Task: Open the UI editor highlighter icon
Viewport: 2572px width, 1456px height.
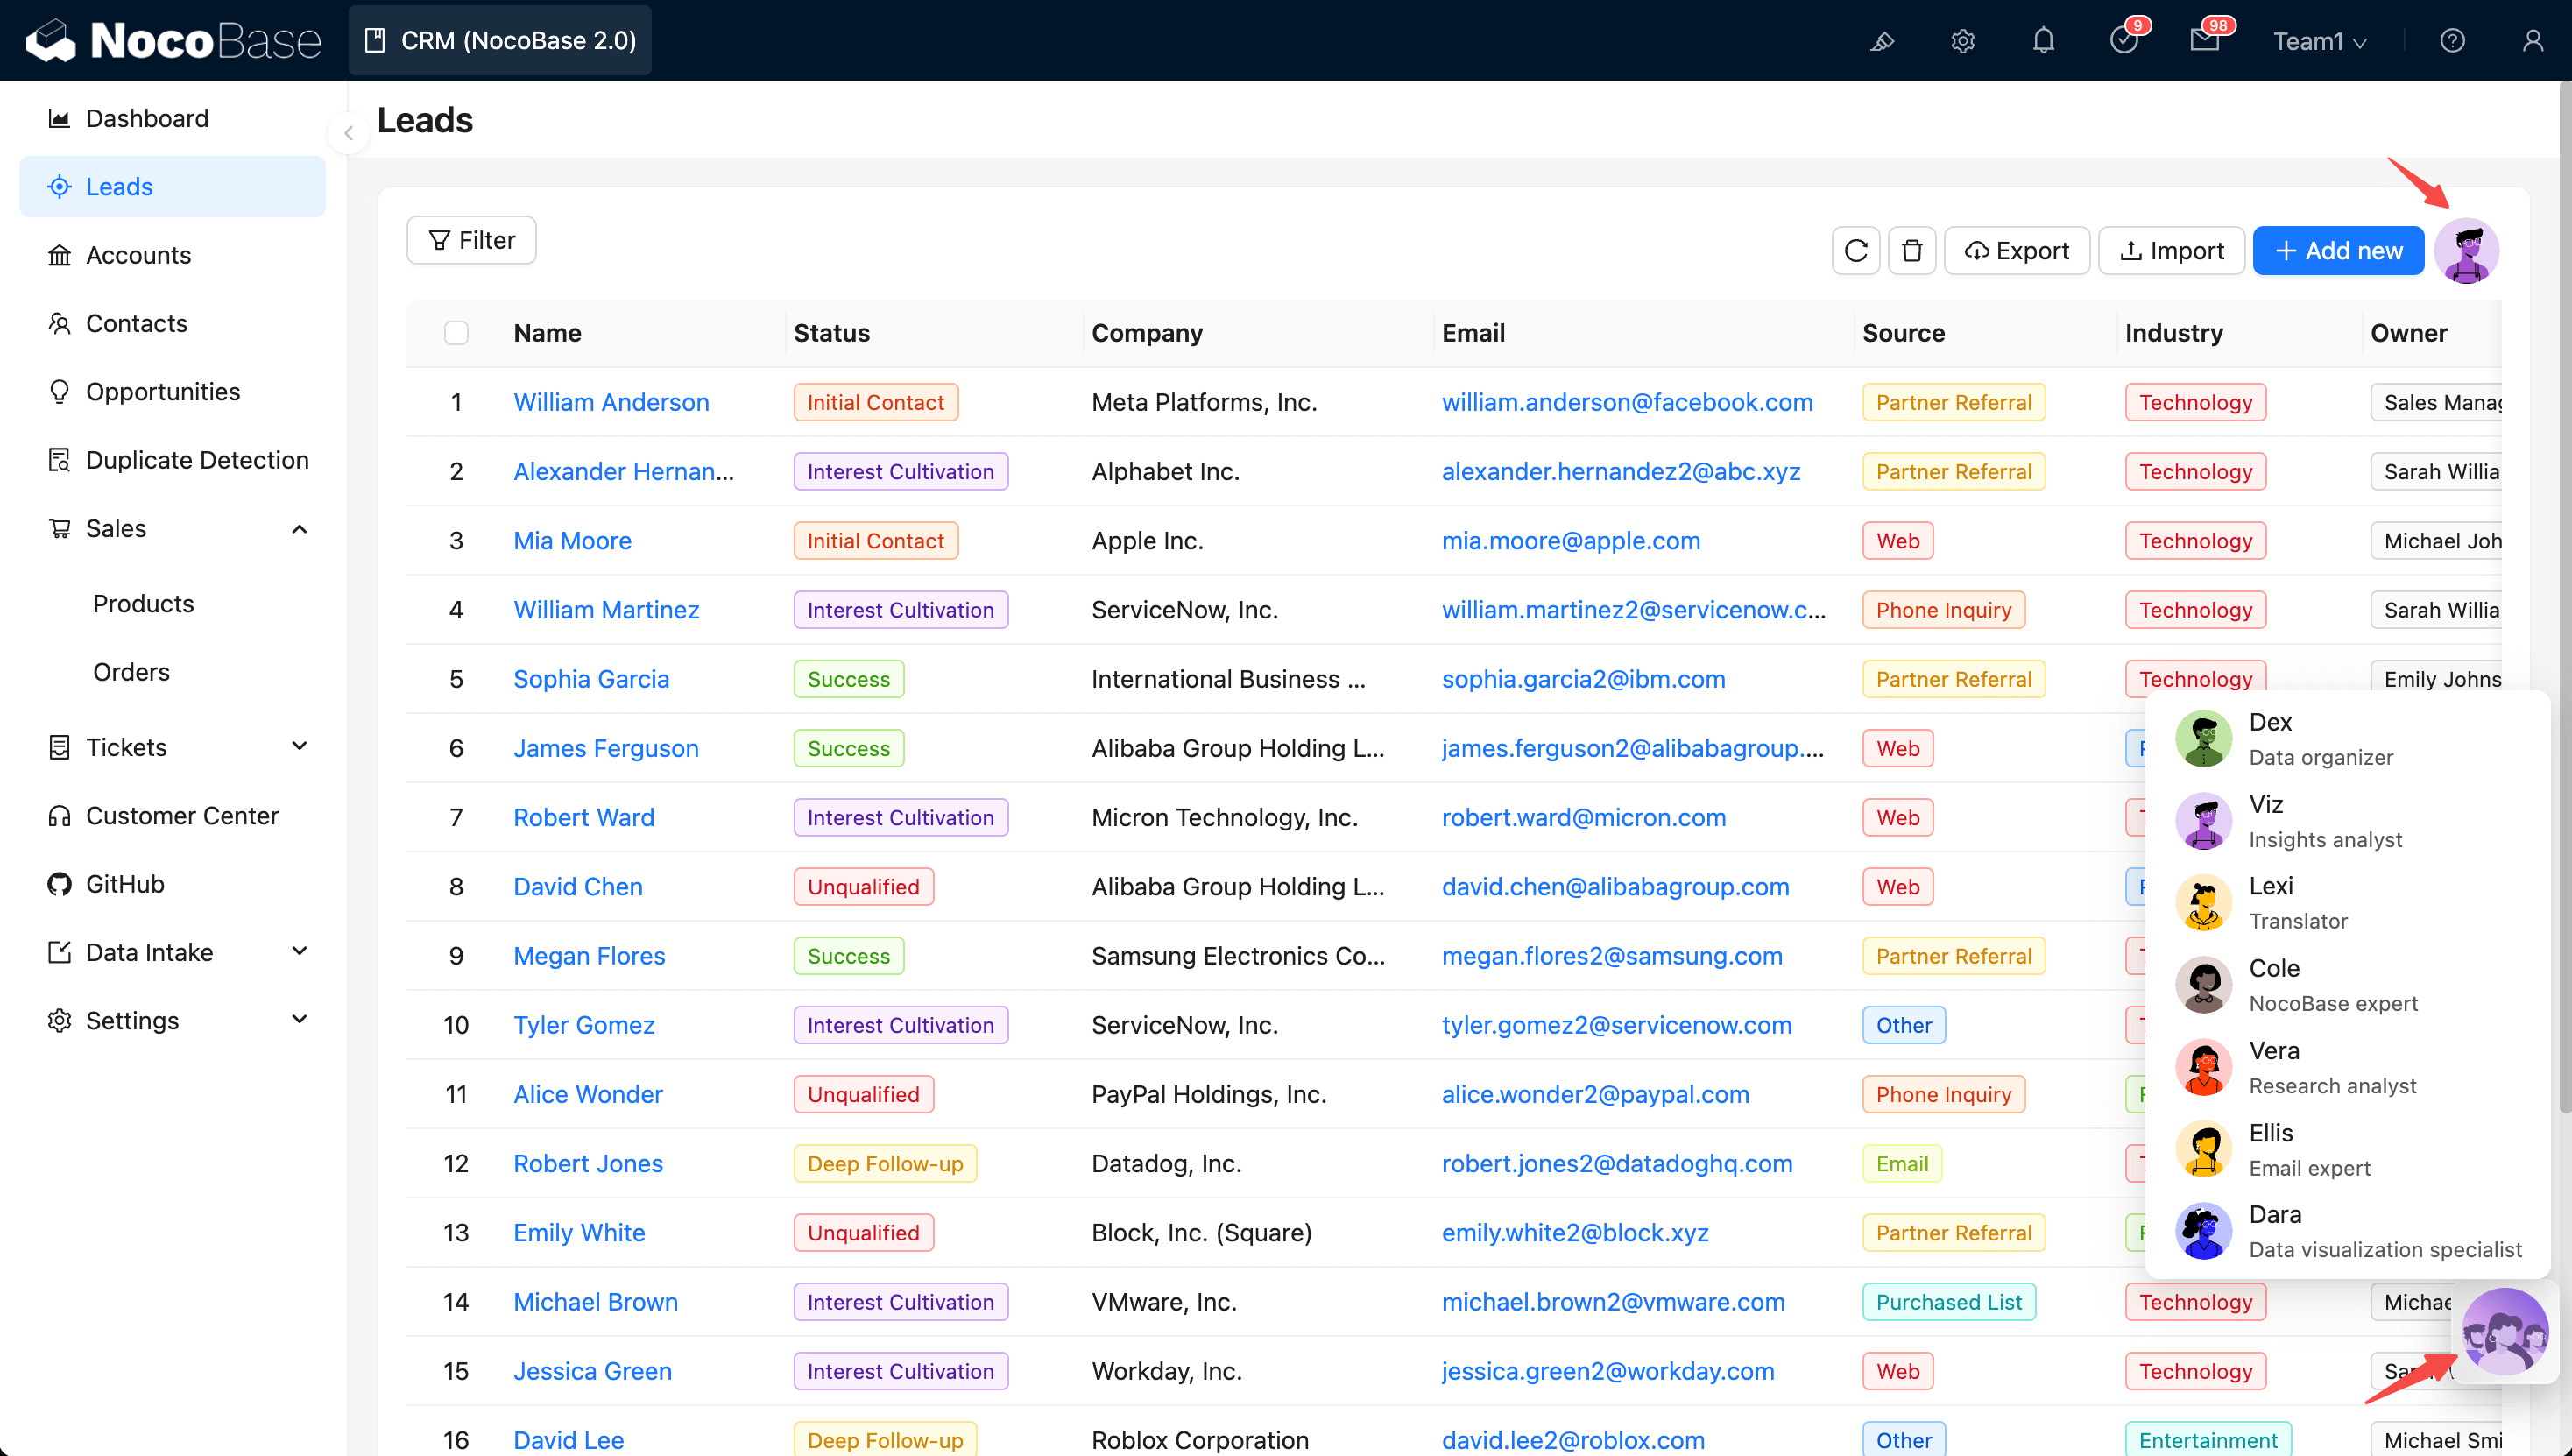Action: point(1882,41)
